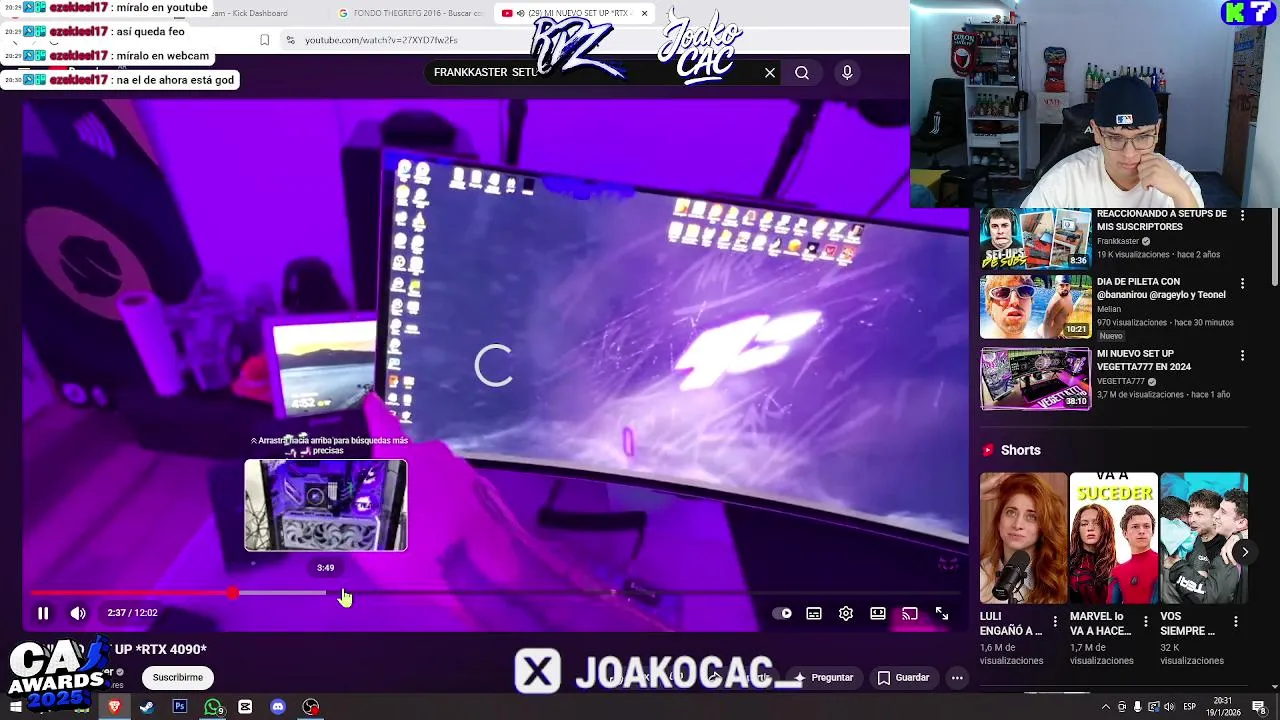
Task: Open the taskbar clock and date
Action: [x=1223, y=707]
